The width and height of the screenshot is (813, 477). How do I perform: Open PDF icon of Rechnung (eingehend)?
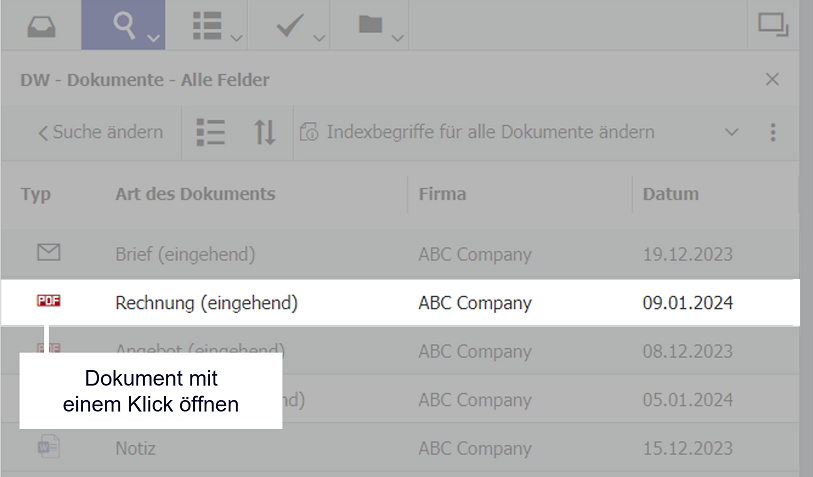pos(49,302)
